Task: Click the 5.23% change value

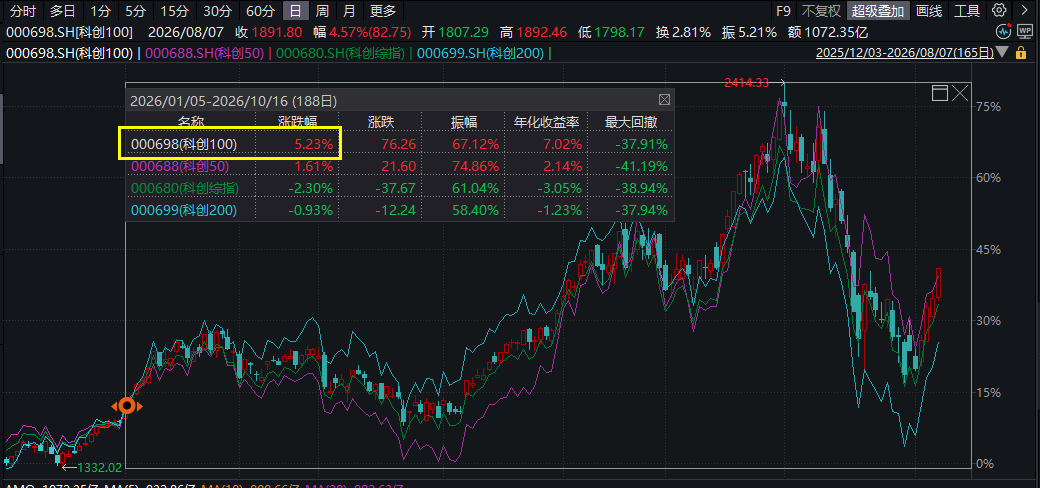Action: coord(312,144)
